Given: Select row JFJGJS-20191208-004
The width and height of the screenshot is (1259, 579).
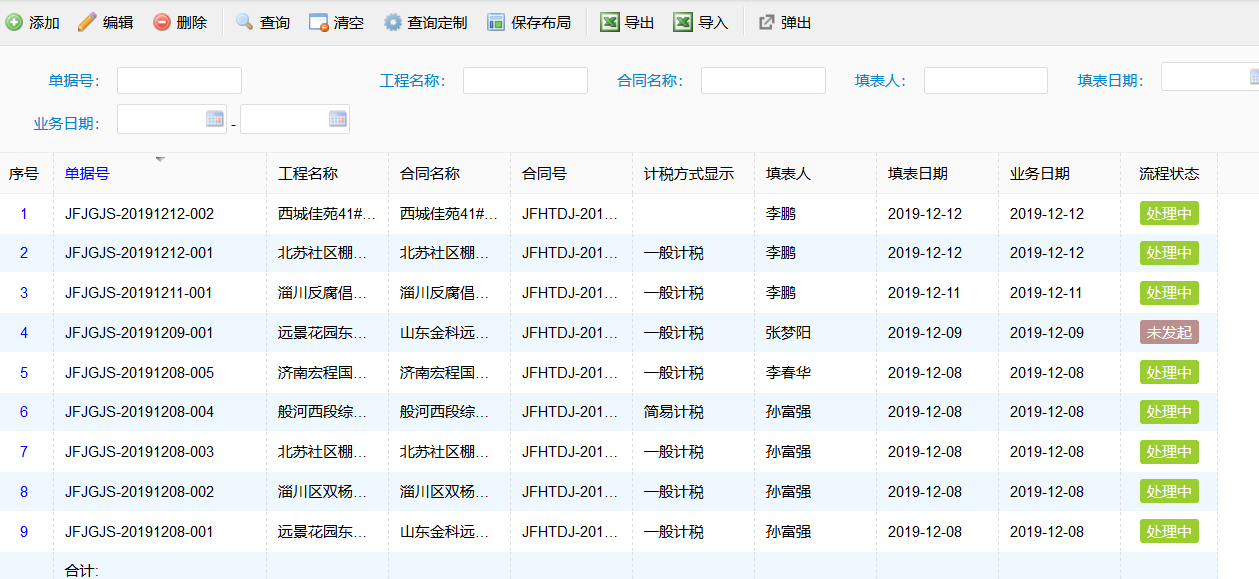Looking at the screenshot, I should 608,412.
